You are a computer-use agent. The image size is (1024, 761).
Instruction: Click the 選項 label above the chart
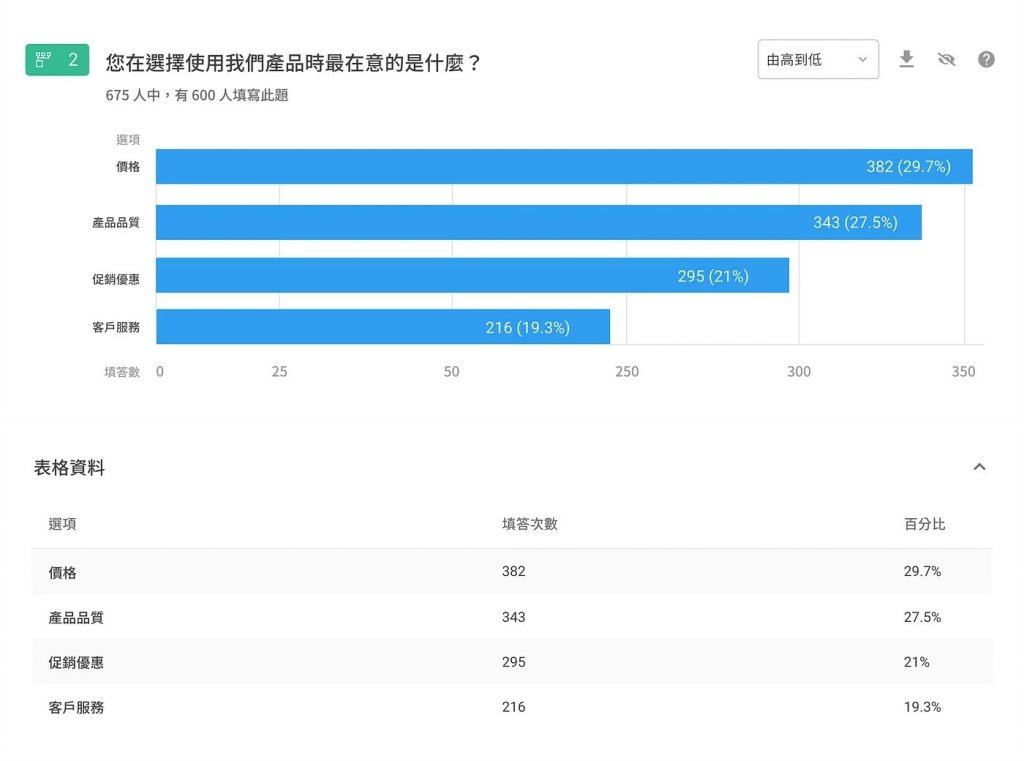pyautogui.click(x=128, y=139)
